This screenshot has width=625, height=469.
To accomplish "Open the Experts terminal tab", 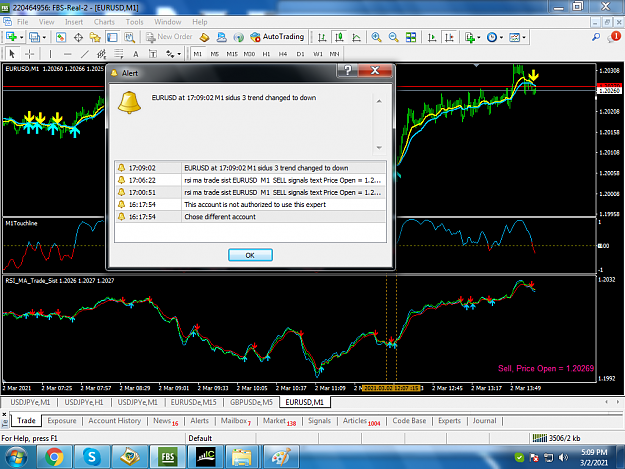I will coord(449,421).
